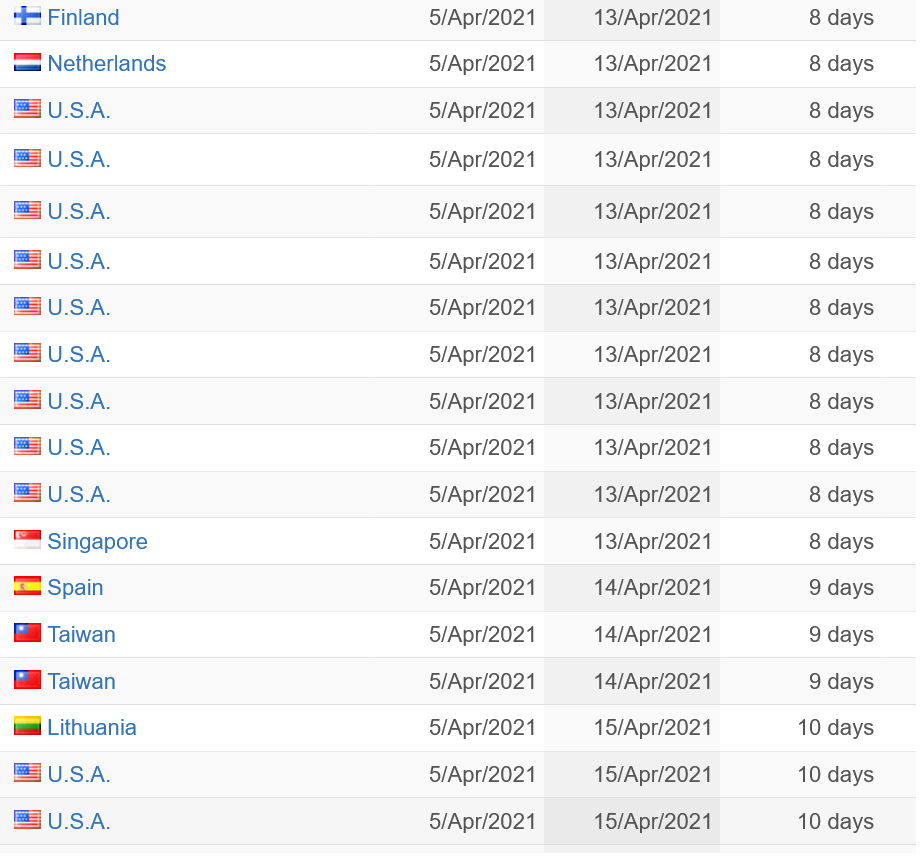Click the first U.S.A. flag icon
Screen dimensions: 924x860
[27, 109]
